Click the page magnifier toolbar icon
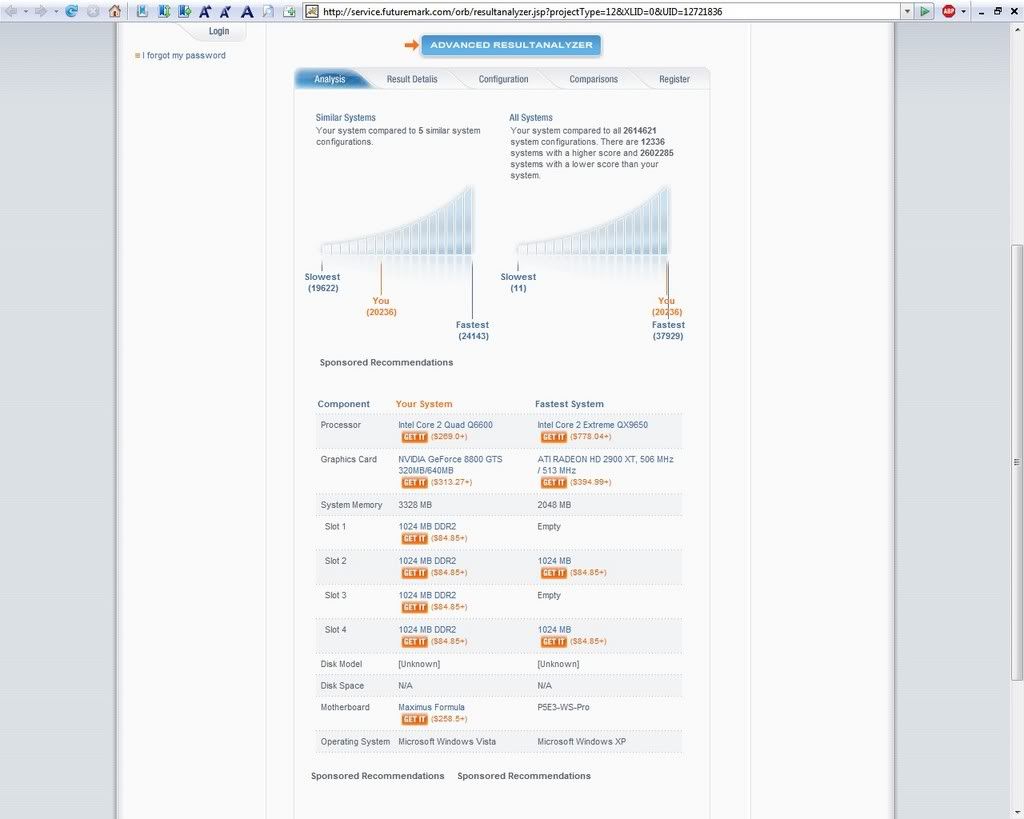The height and width of the screenshot is (819, 1024). [x=268, y=11]
